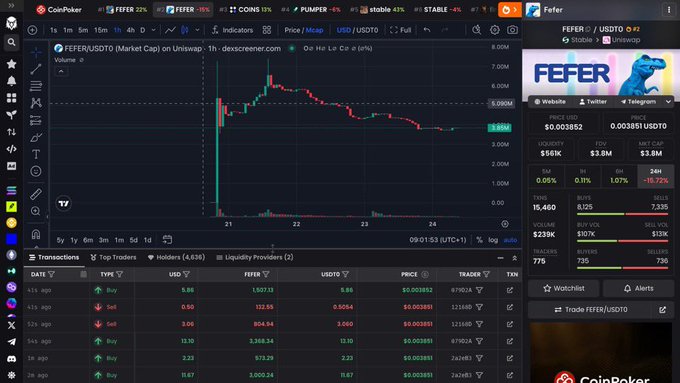
Task: Expand timeframe dropdown chevron after D
Action: 153,30
